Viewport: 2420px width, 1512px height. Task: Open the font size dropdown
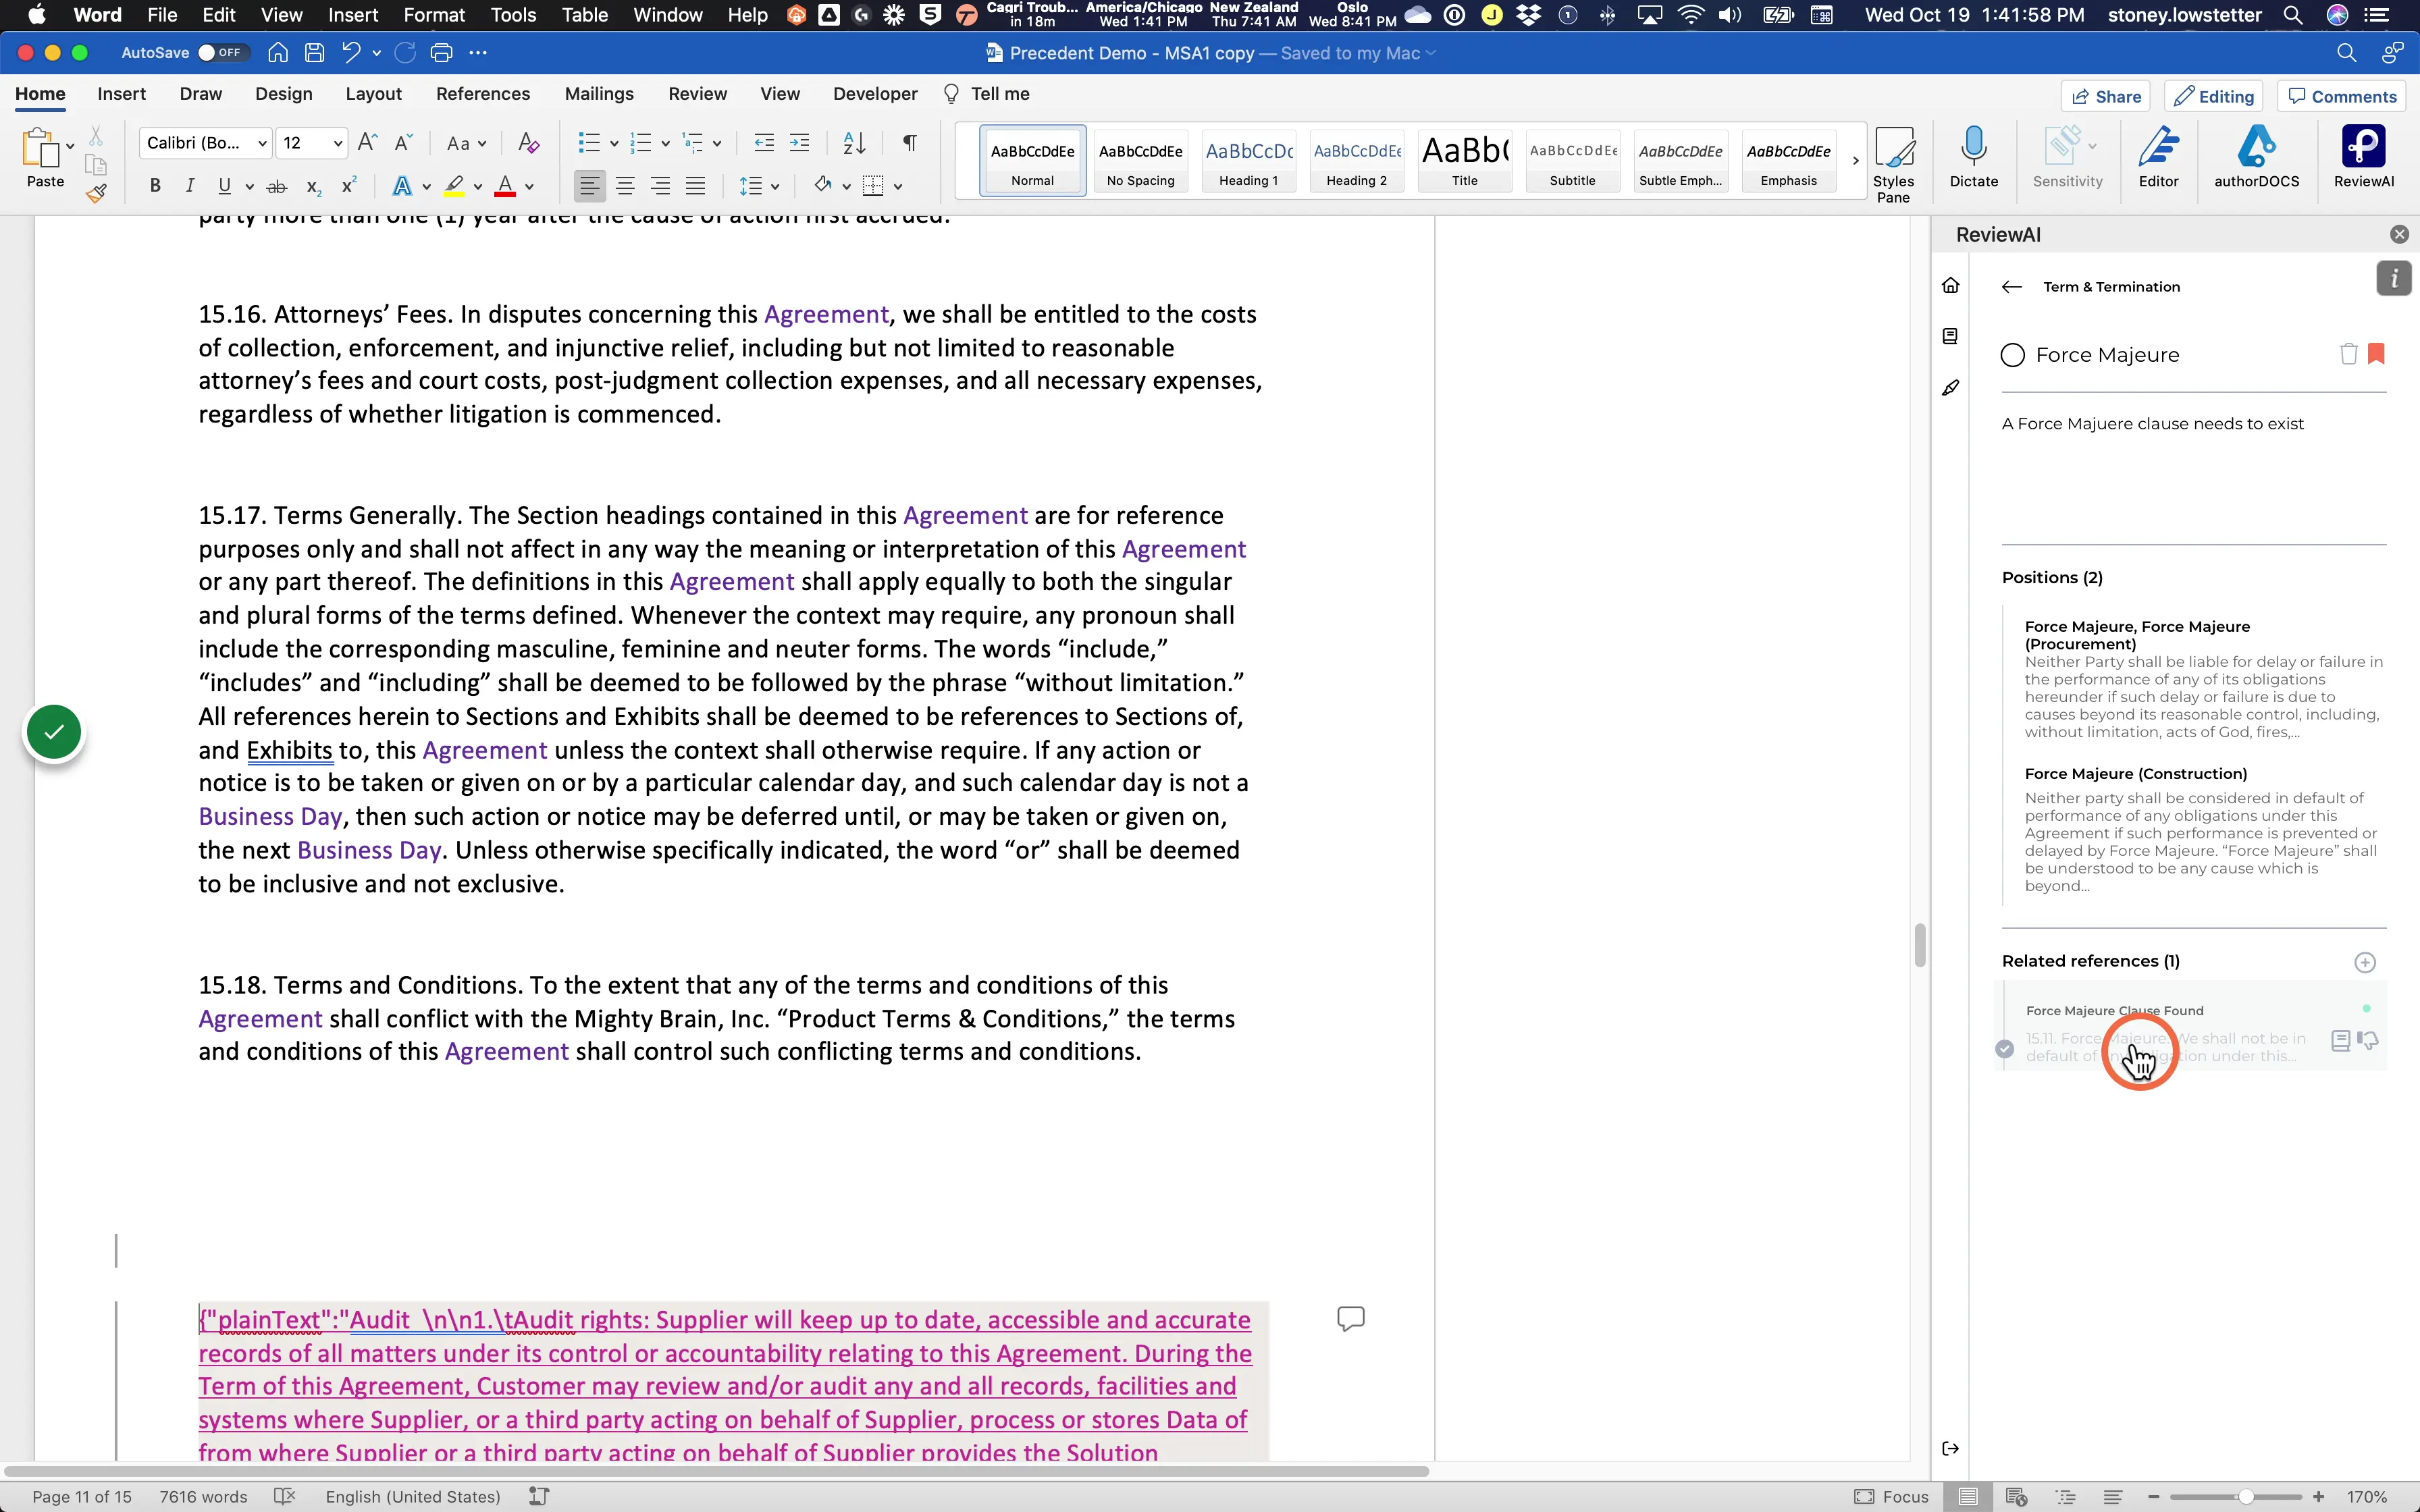point(338,144)
